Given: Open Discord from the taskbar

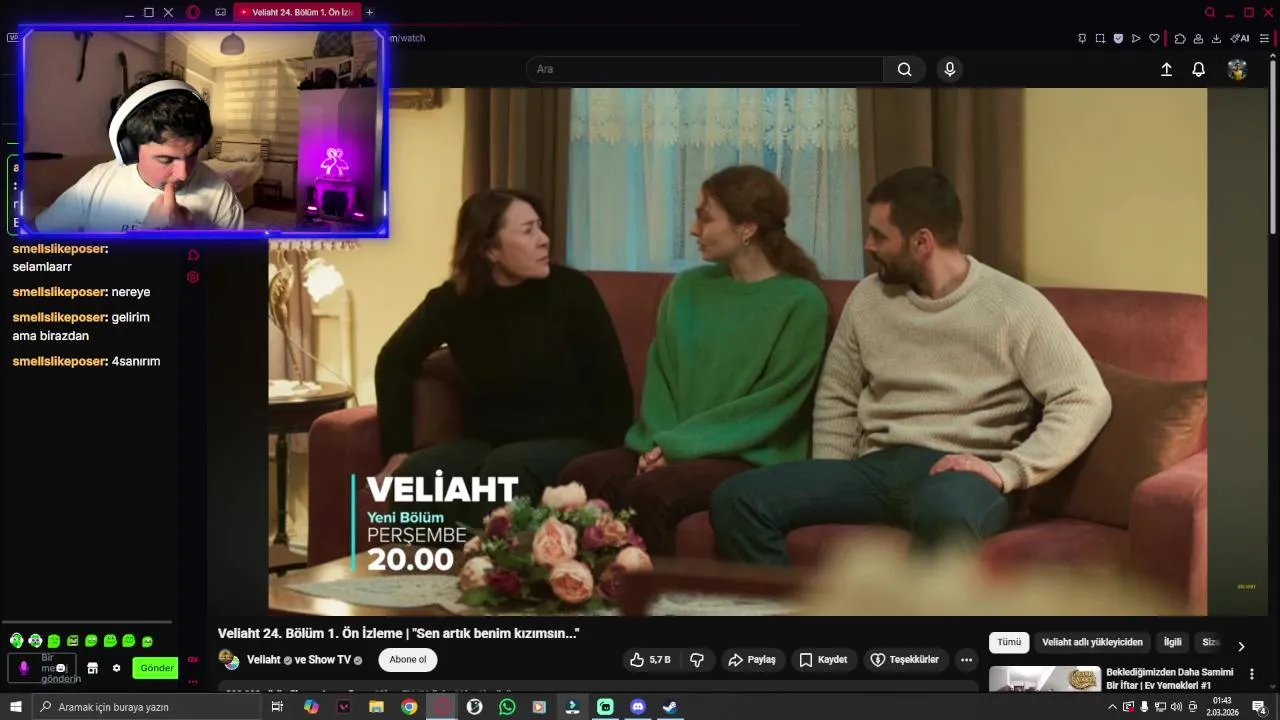Looking at the screenshot, I should click(x=638, y=707).
